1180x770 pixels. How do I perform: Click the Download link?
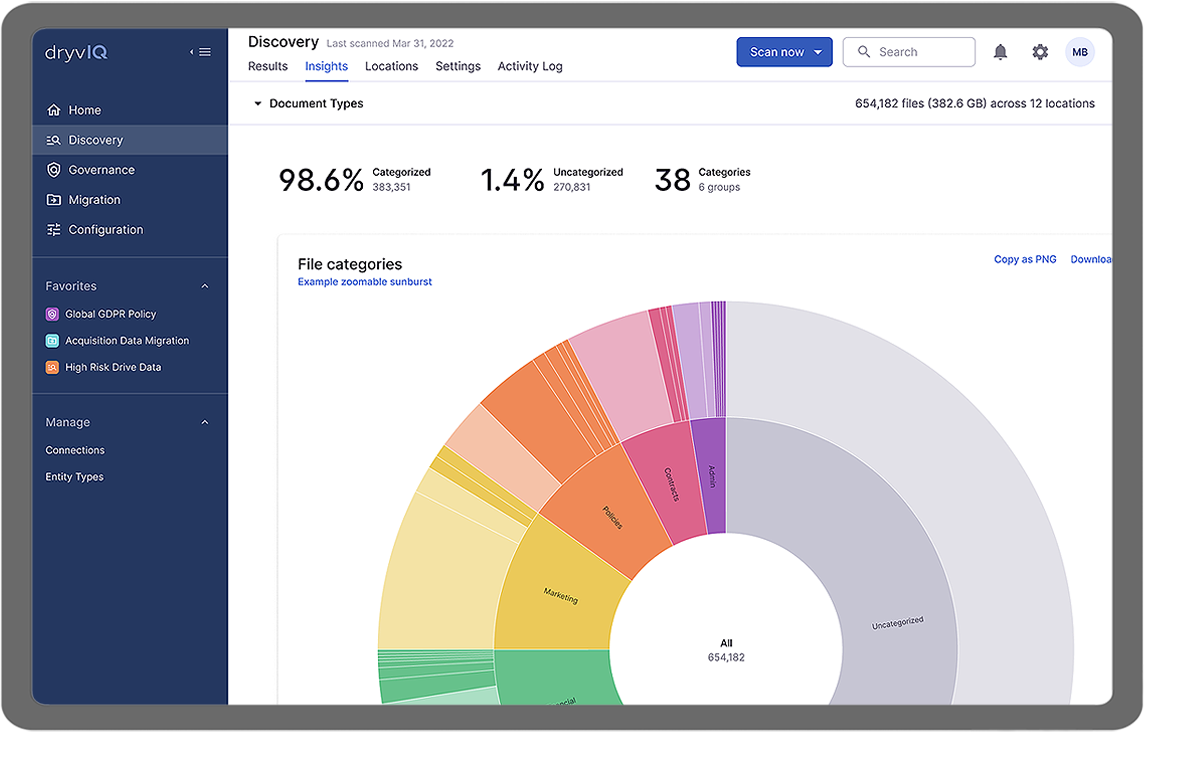tap(1090, 259)
